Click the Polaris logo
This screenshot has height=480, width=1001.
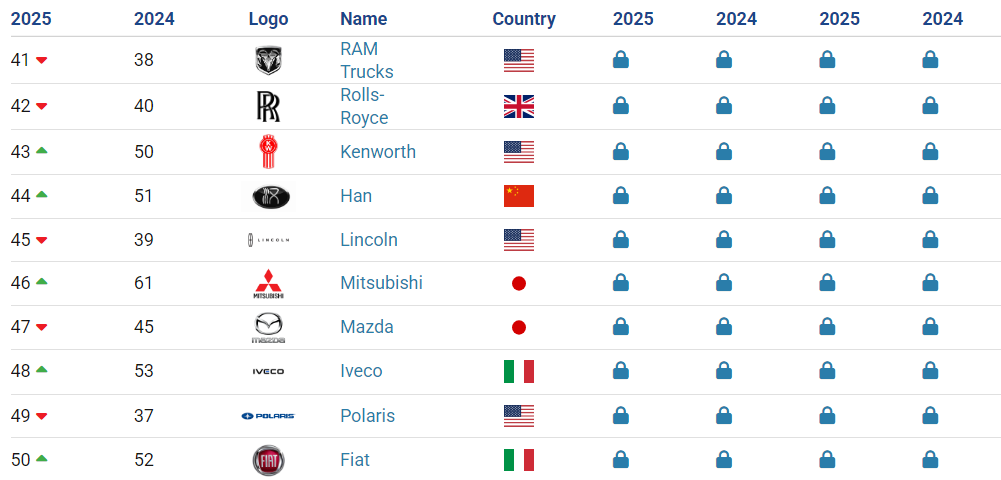pyautogui.click(x=268, y=416)
